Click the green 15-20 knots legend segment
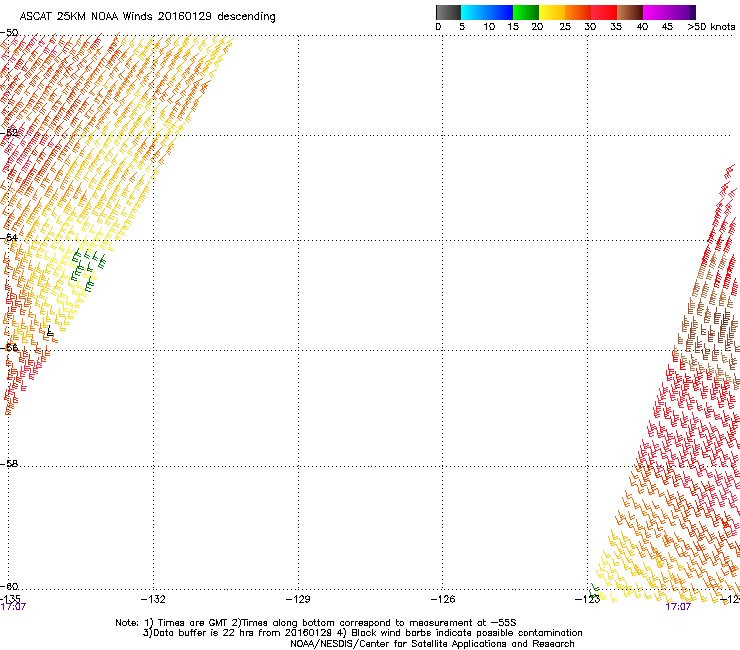 tap(526, 12)
